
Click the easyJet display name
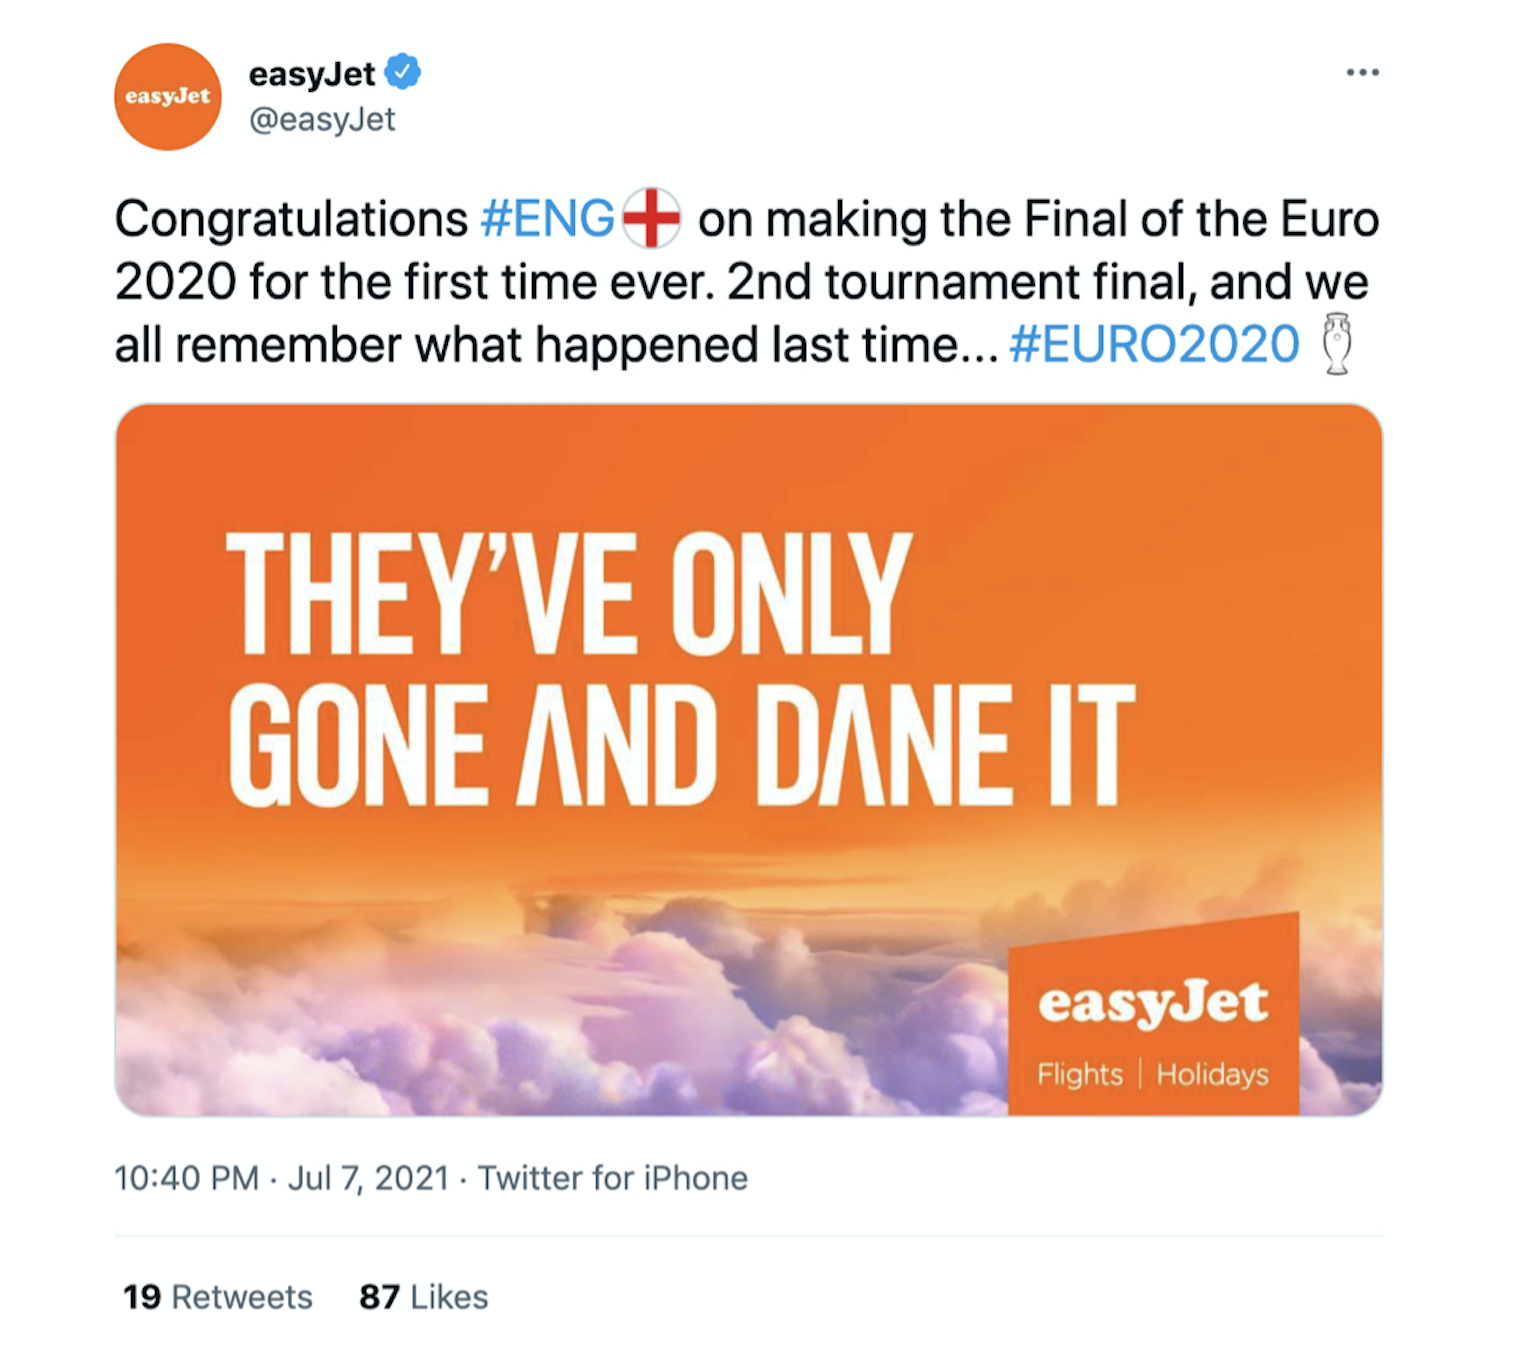(x=311, y=73)
